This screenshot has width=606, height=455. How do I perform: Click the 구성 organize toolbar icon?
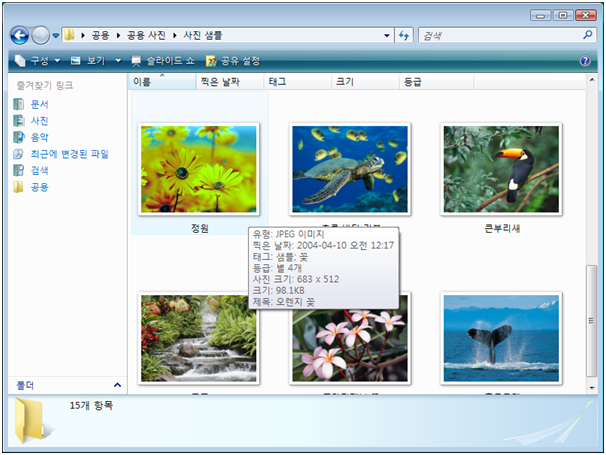pos(20,61)
